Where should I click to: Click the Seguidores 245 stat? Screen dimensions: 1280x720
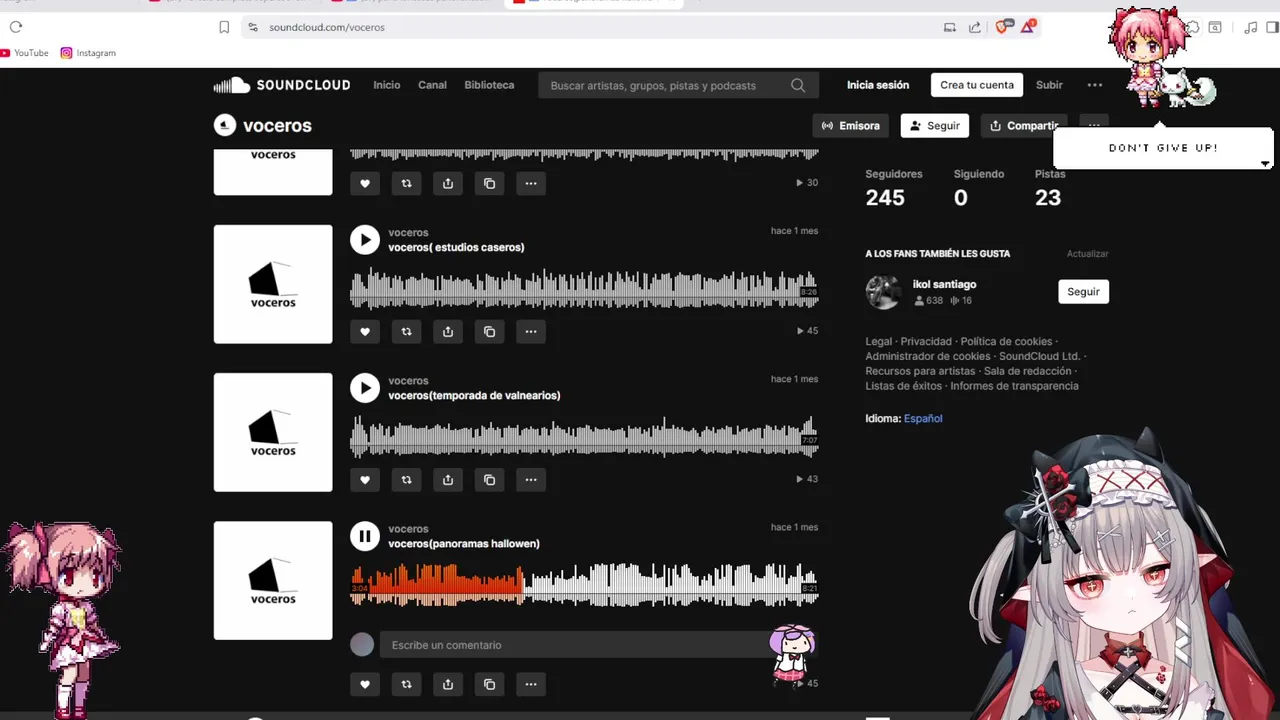coord(893,188)
